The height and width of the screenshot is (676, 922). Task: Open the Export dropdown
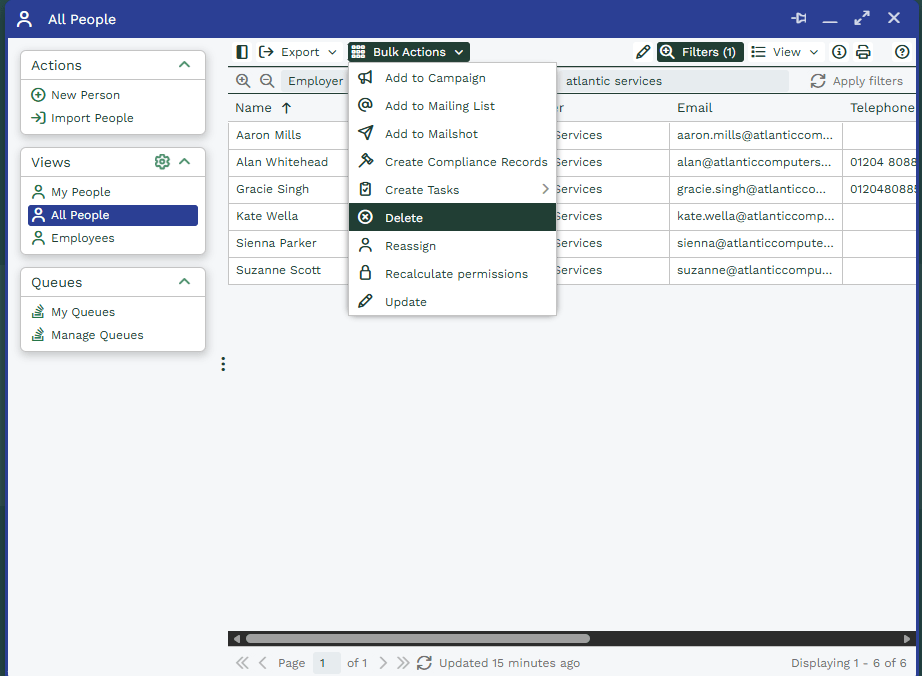pyautogui.click(x=298, y=52)
